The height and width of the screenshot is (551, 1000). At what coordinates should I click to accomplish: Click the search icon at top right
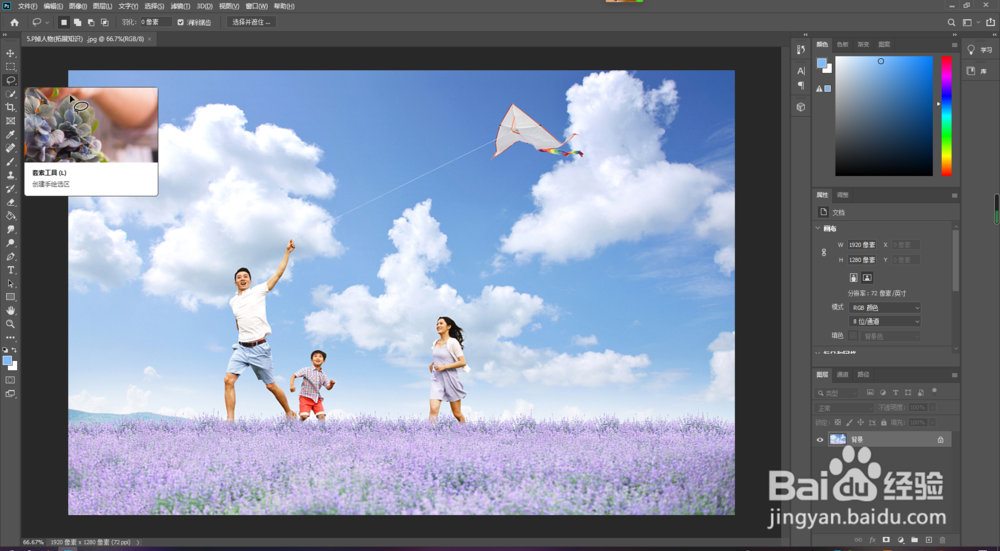click(951, 22)
